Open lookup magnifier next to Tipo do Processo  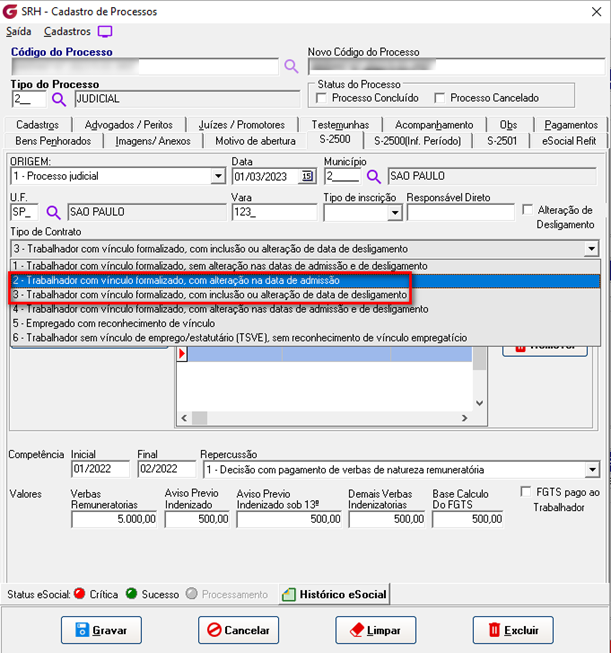click(59, 100)
